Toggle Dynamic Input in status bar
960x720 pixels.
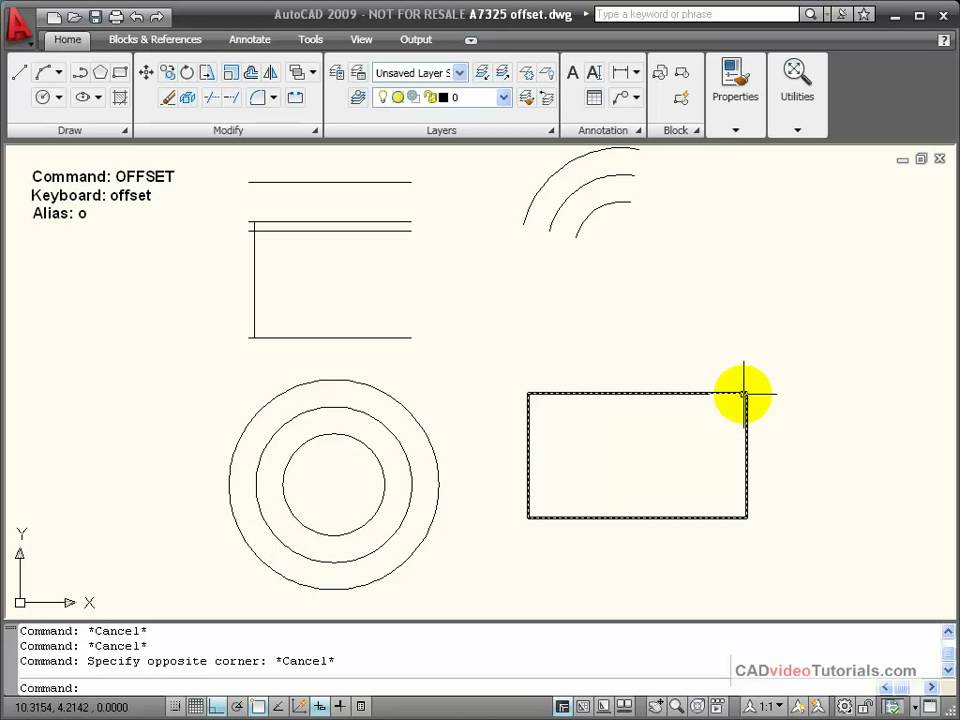click(x=320, y=707)
